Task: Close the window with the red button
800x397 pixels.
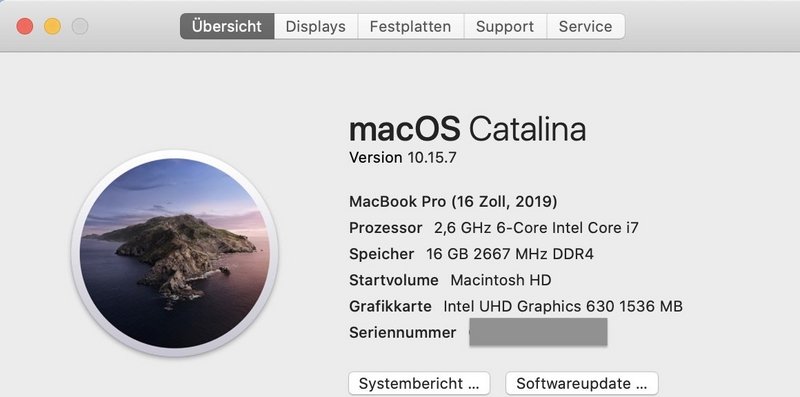Action: click(24, 26)
